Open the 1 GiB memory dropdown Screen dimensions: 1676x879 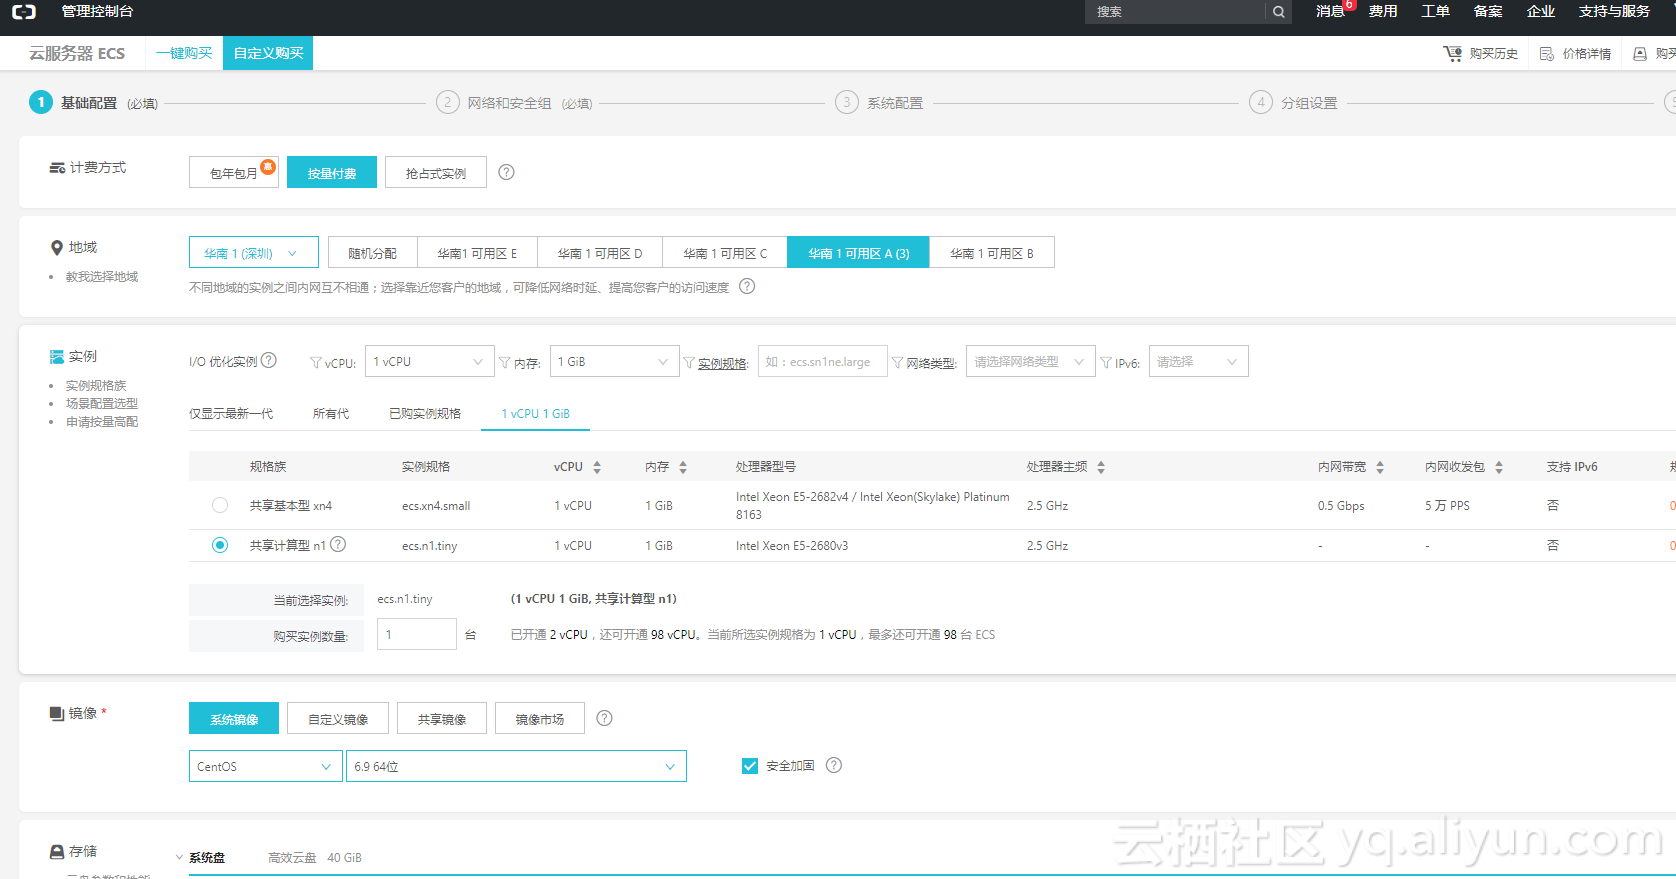pos(614,361)
